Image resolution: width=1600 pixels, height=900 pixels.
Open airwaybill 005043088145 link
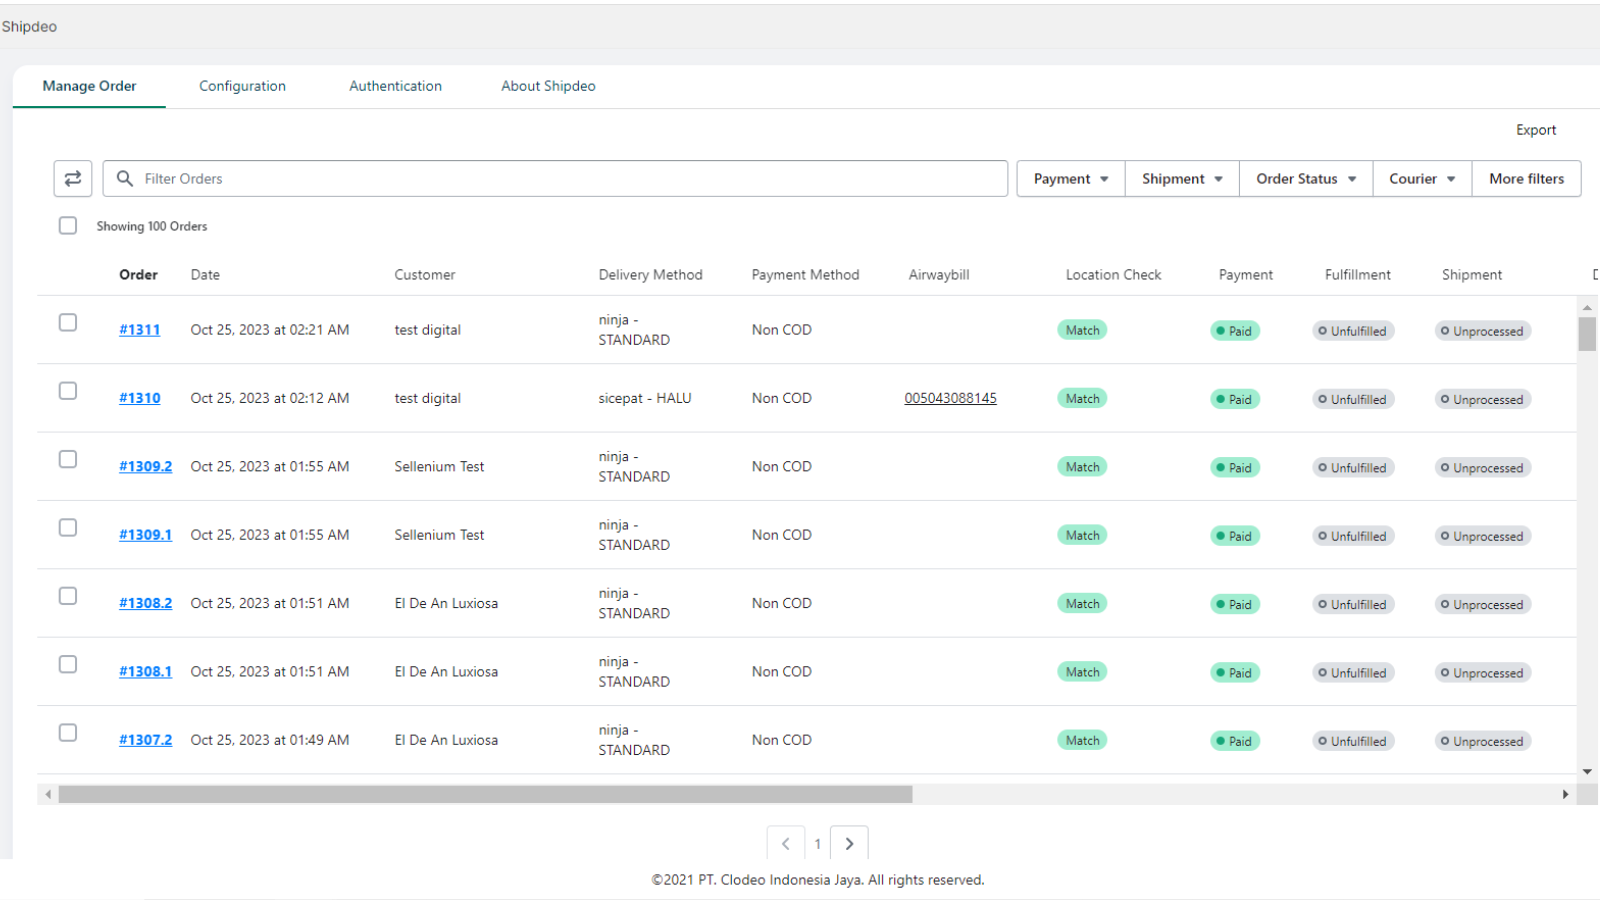[950, 397]
